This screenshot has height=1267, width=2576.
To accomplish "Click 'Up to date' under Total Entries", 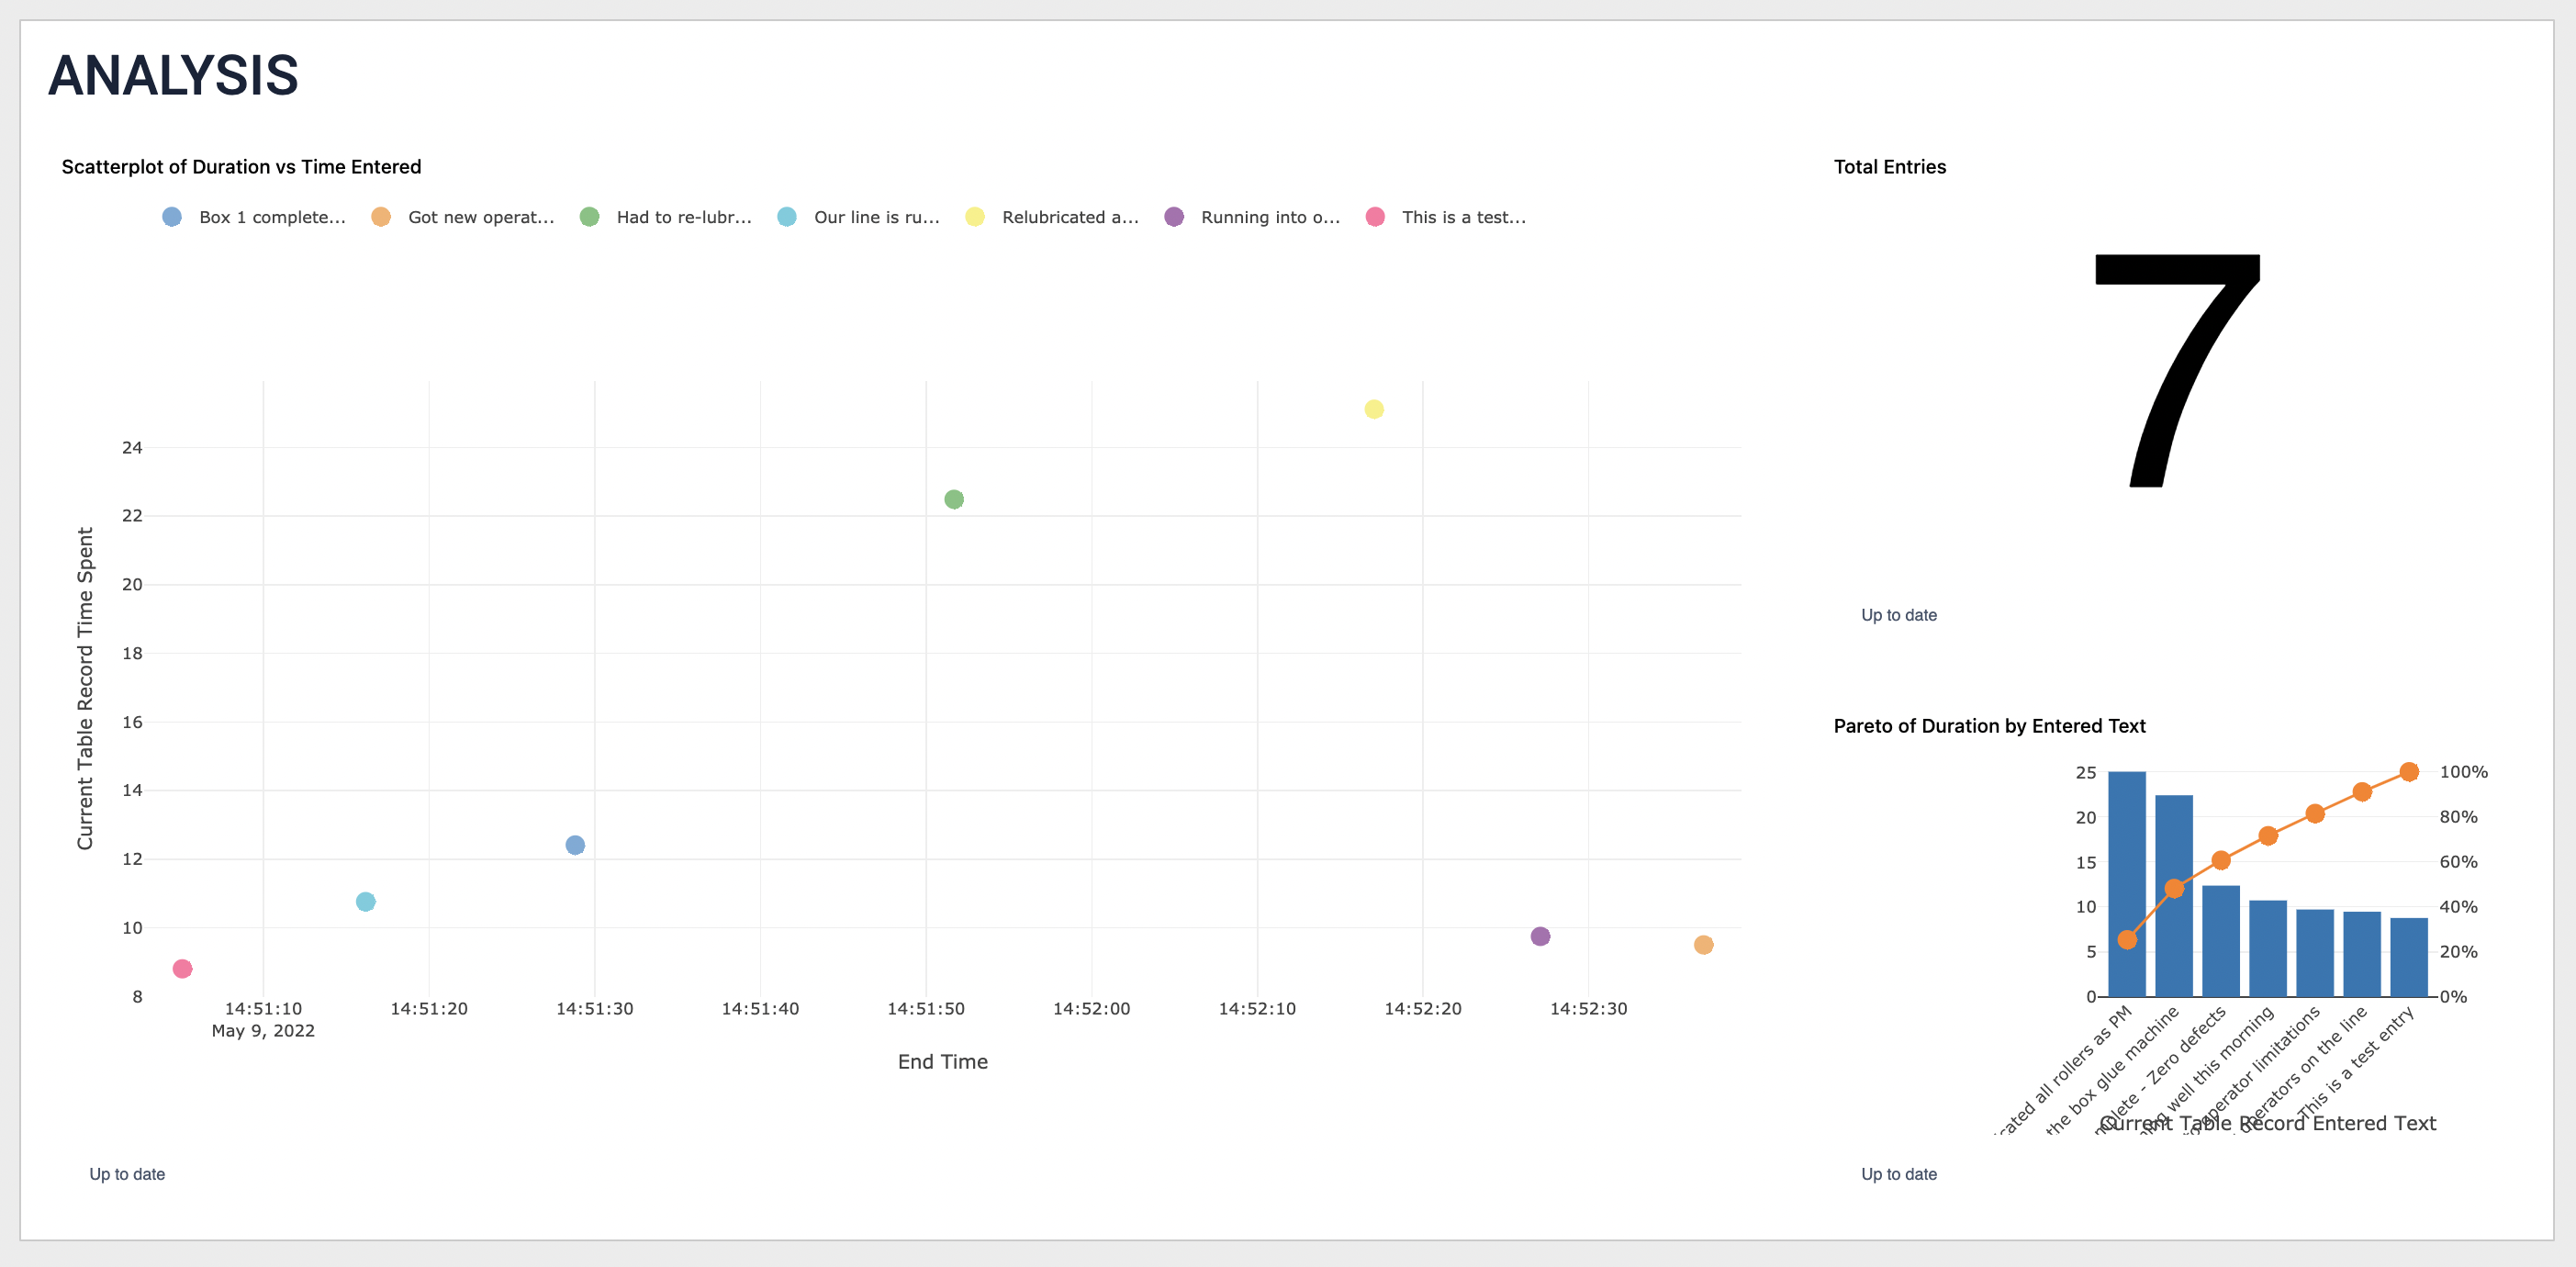I will pyautogui.click(x=1899, y=615).
